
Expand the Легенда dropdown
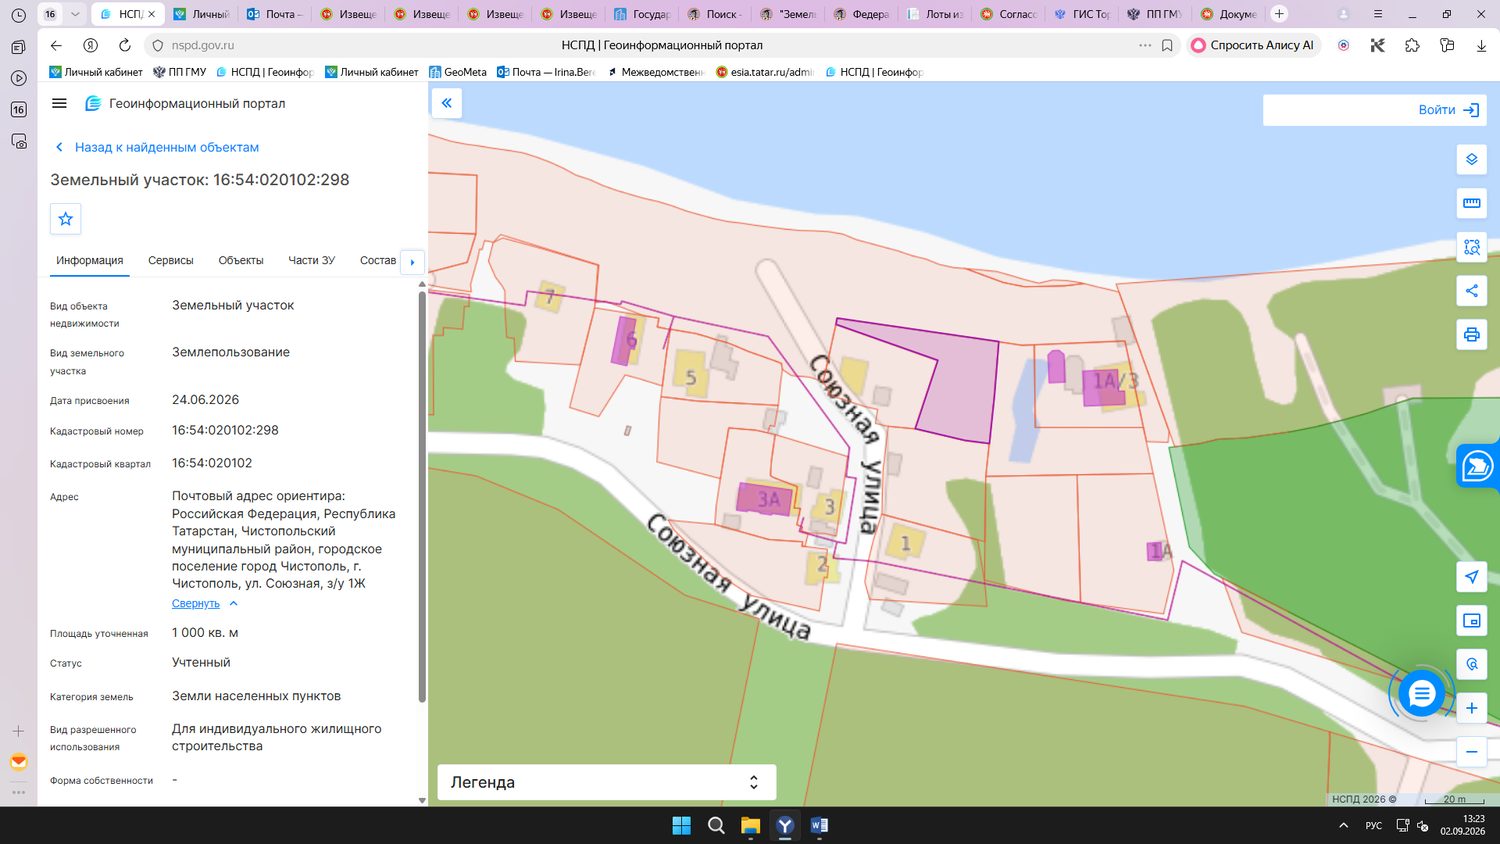coord(607,782)
